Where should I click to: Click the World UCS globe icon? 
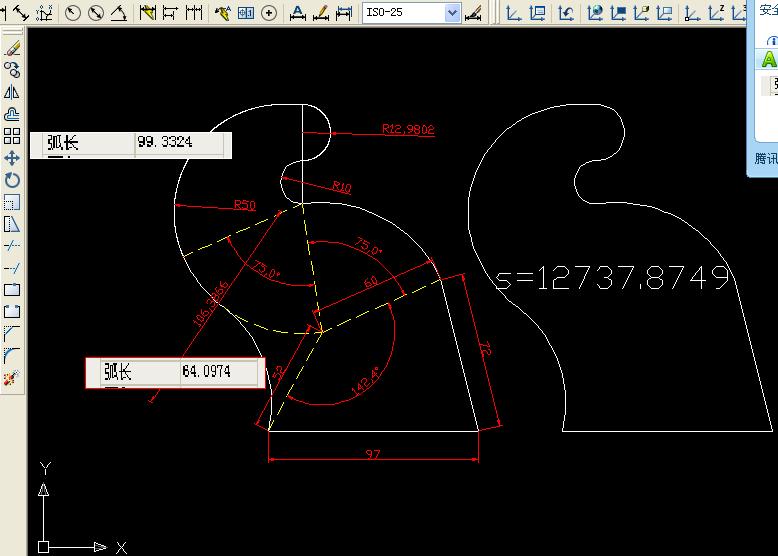point(595,12)
